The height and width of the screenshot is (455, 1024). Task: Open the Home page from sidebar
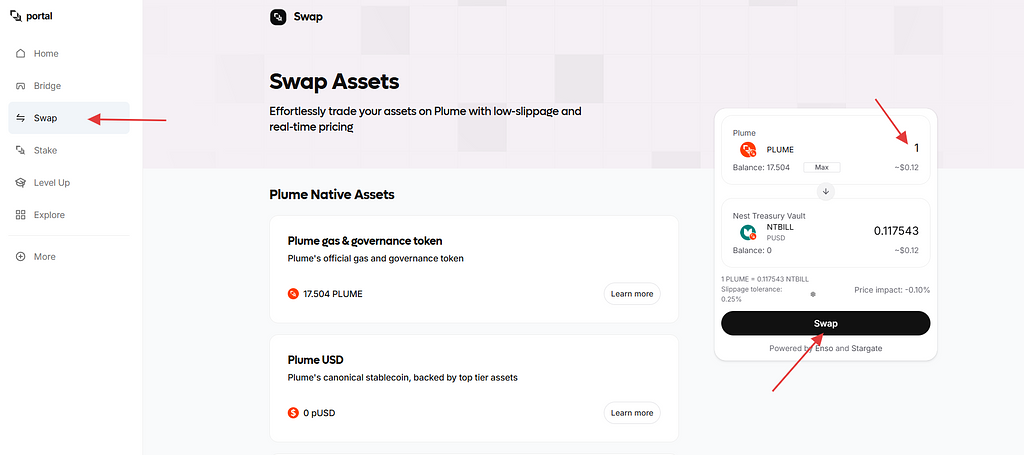pos(46,54)
